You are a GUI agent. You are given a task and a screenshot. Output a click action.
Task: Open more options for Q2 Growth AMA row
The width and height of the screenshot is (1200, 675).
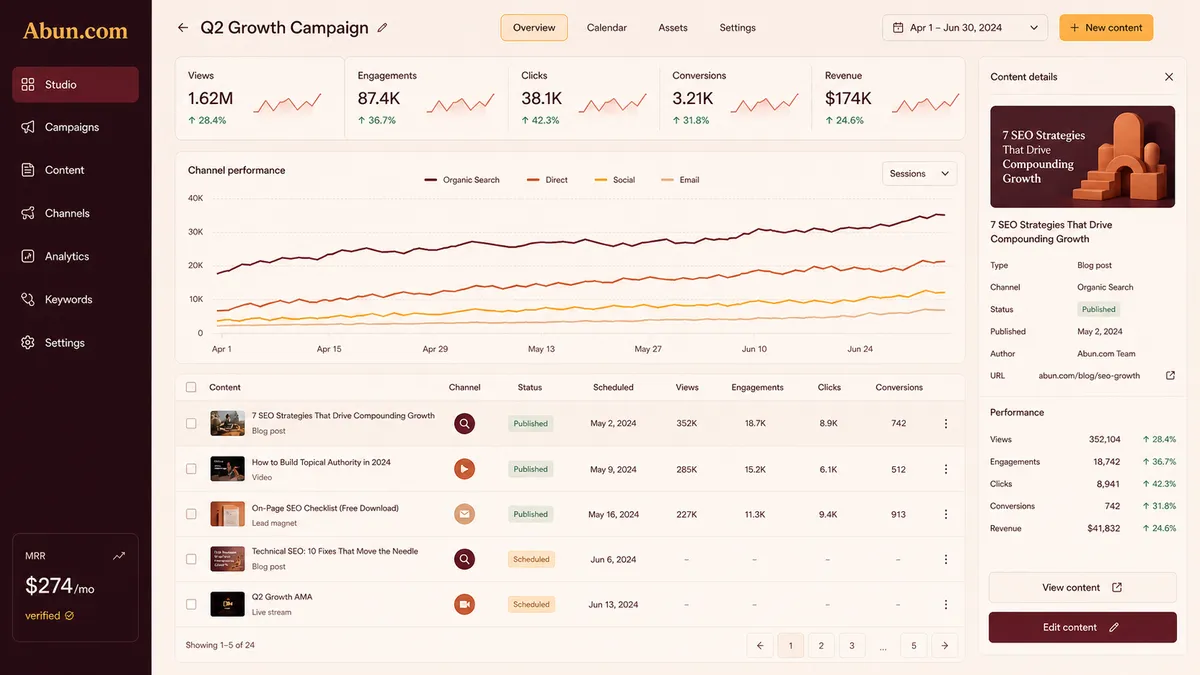coord(946,604)
